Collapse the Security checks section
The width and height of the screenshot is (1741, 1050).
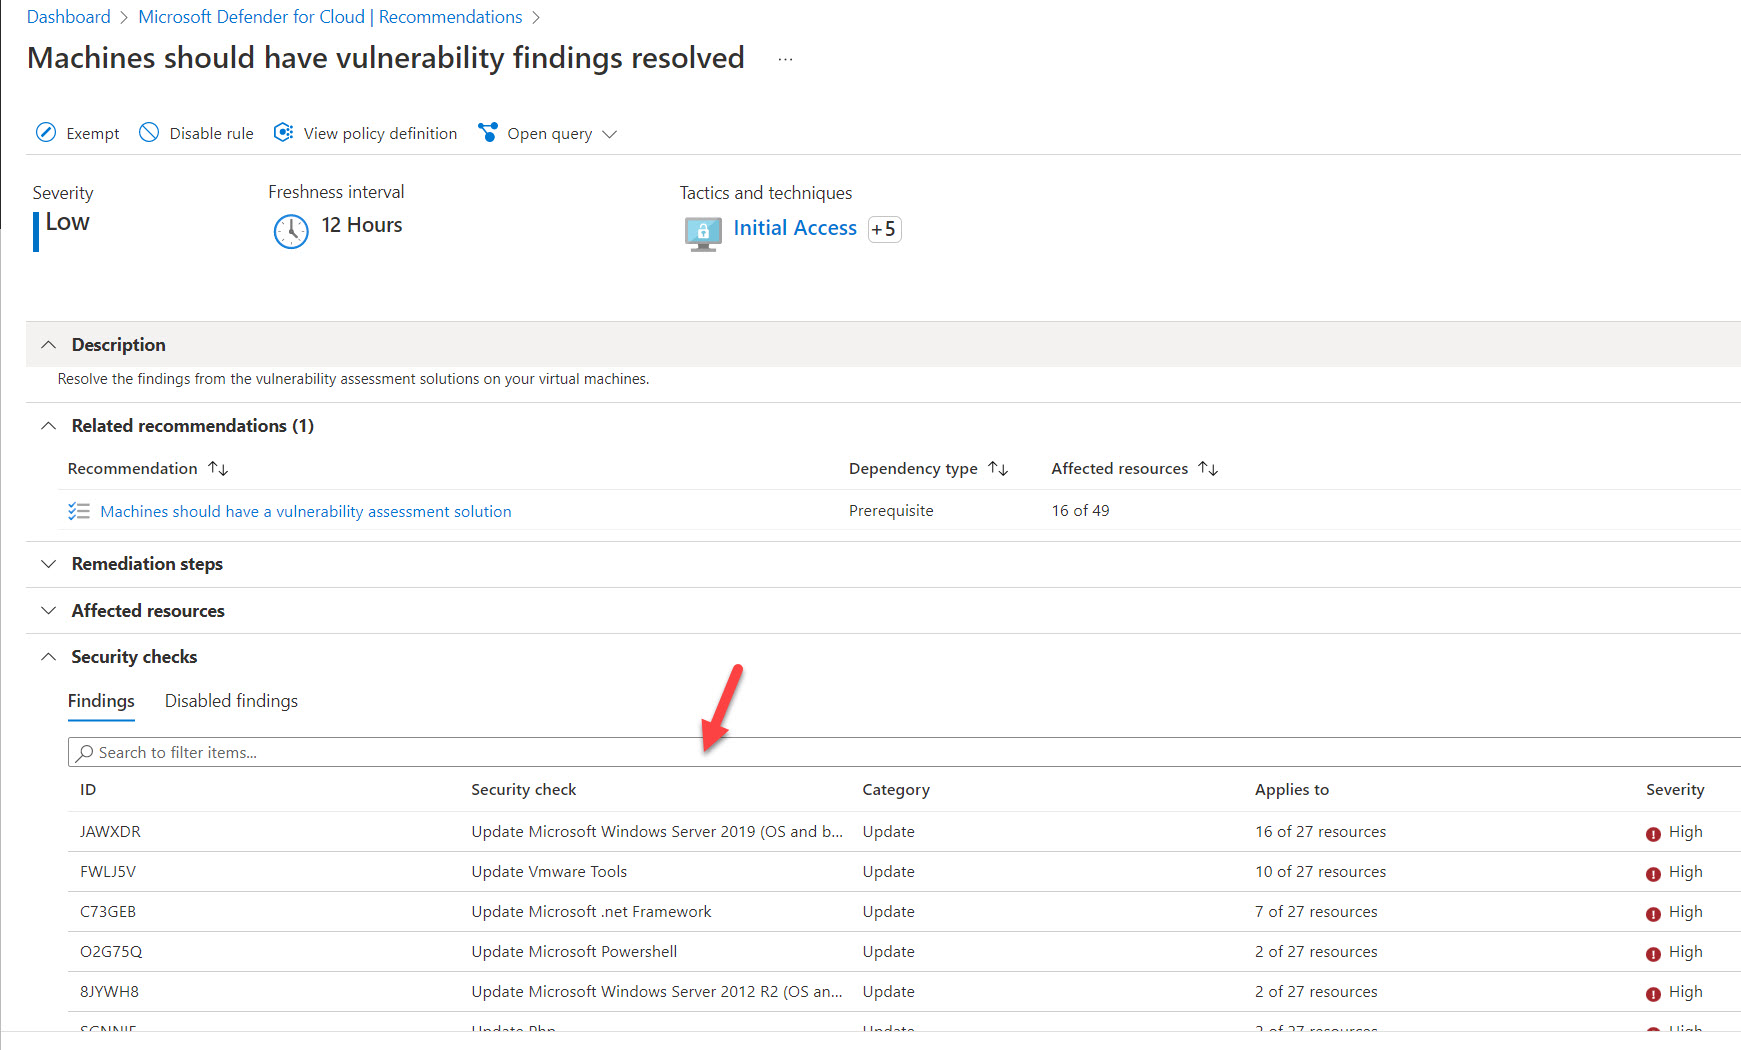(x=48, y=657)
